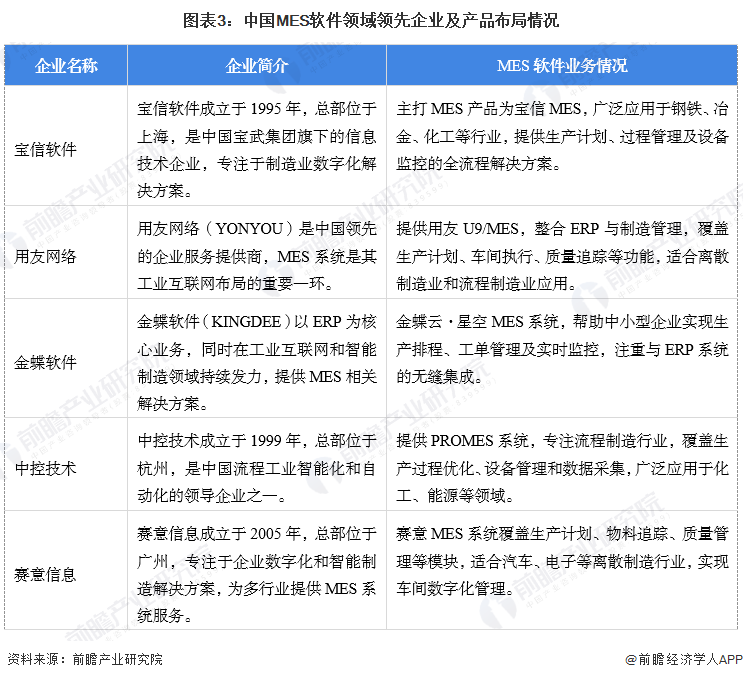This screenshot has height=680, width=743.
Task: Click the source note '资料来源：前瞻产业研究院'
Action: (85, 659)
